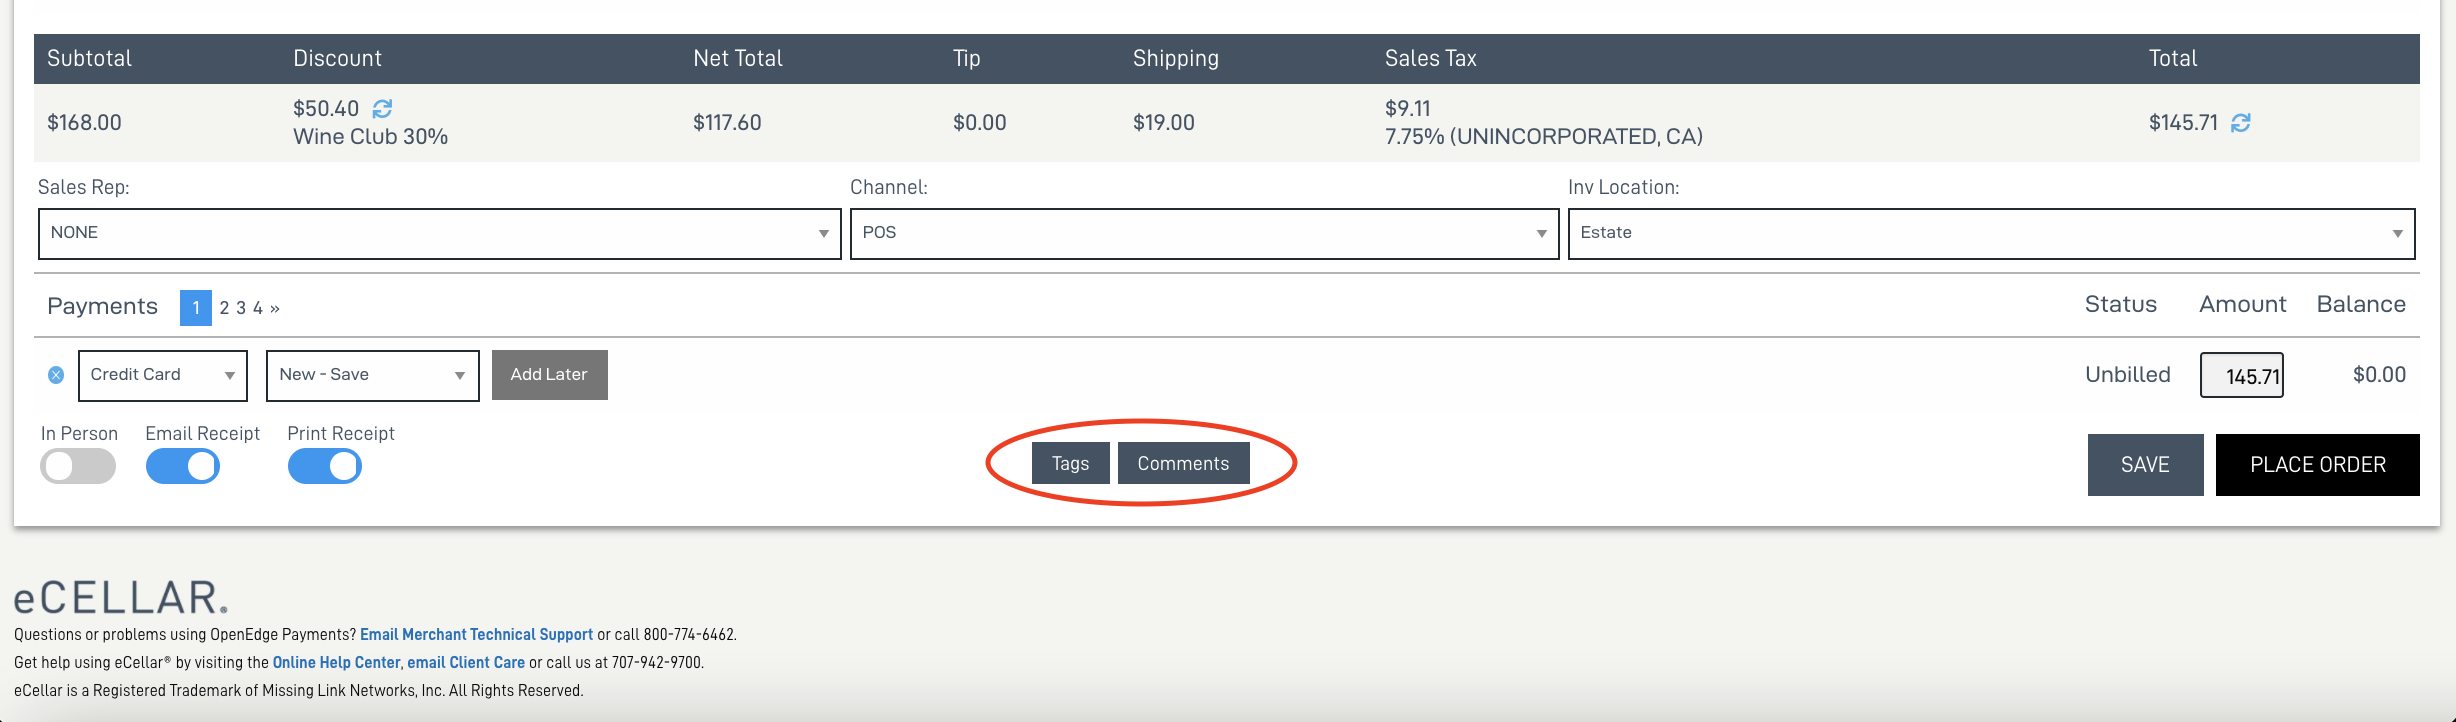The width and height of the screenshot is (2456, 722).
Task: Go to payments page 1
Action: point(196,308)
